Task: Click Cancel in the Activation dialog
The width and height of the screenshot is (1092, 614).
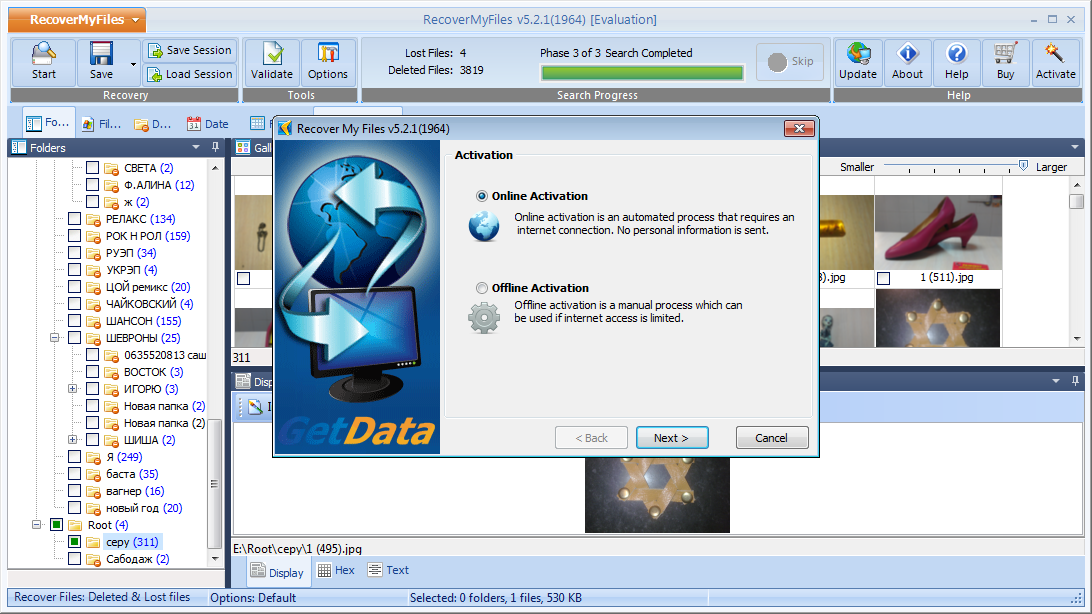Action: click(x=772, y=438)
